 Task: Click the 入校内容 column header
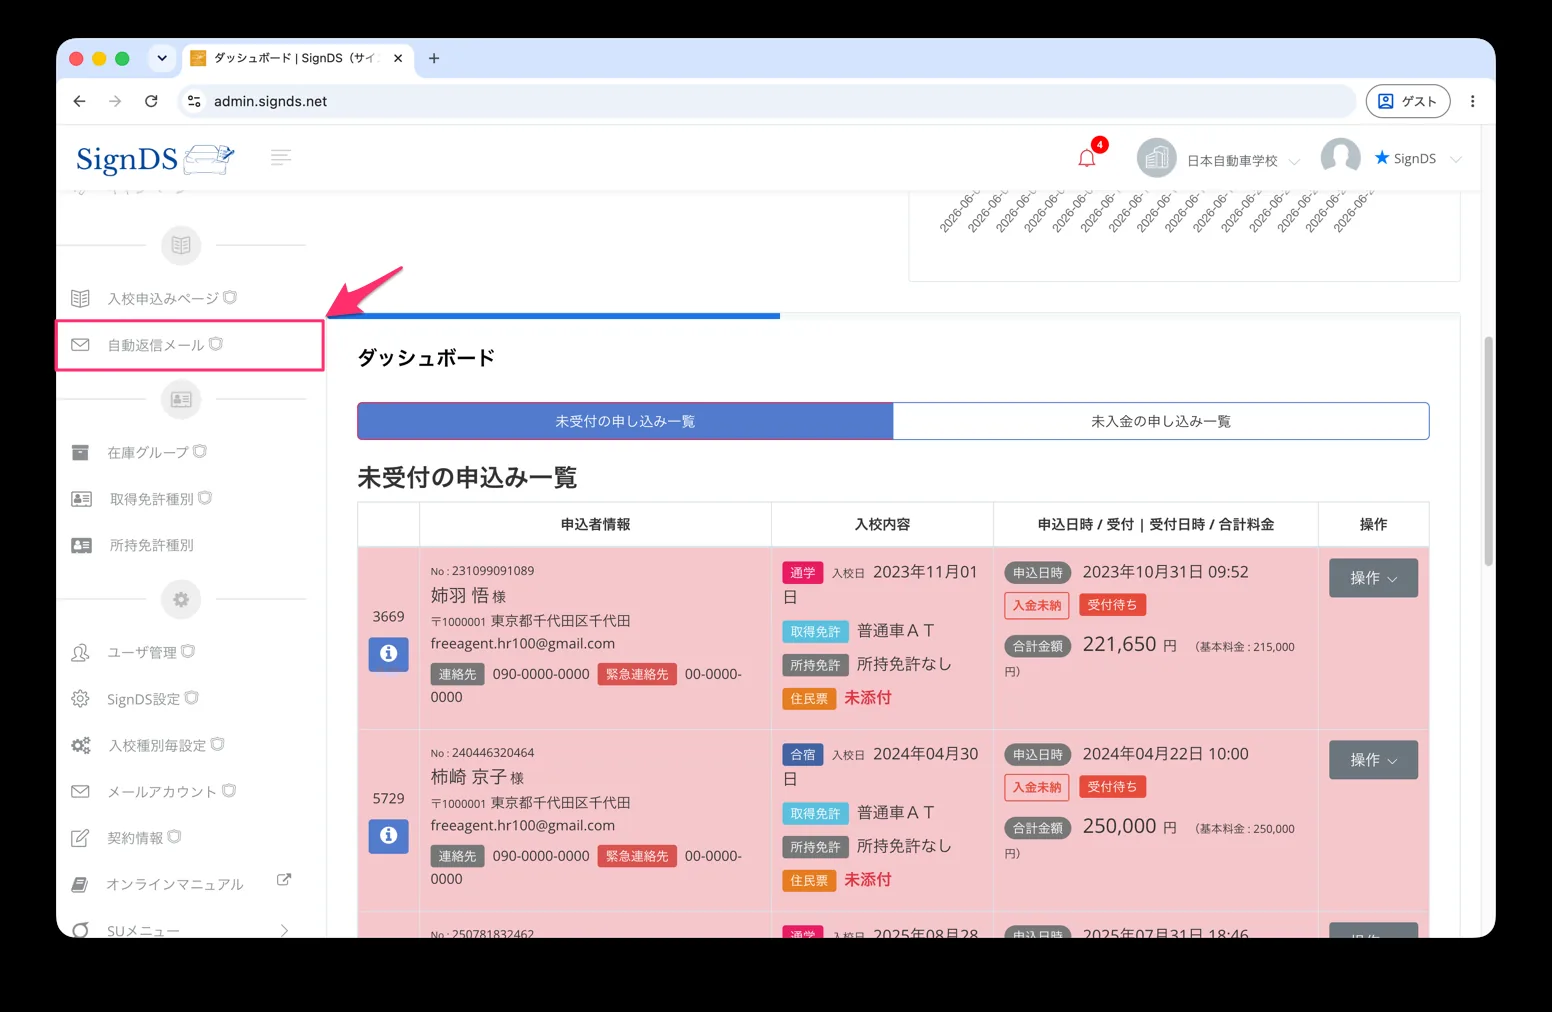(x=883, y=524)
